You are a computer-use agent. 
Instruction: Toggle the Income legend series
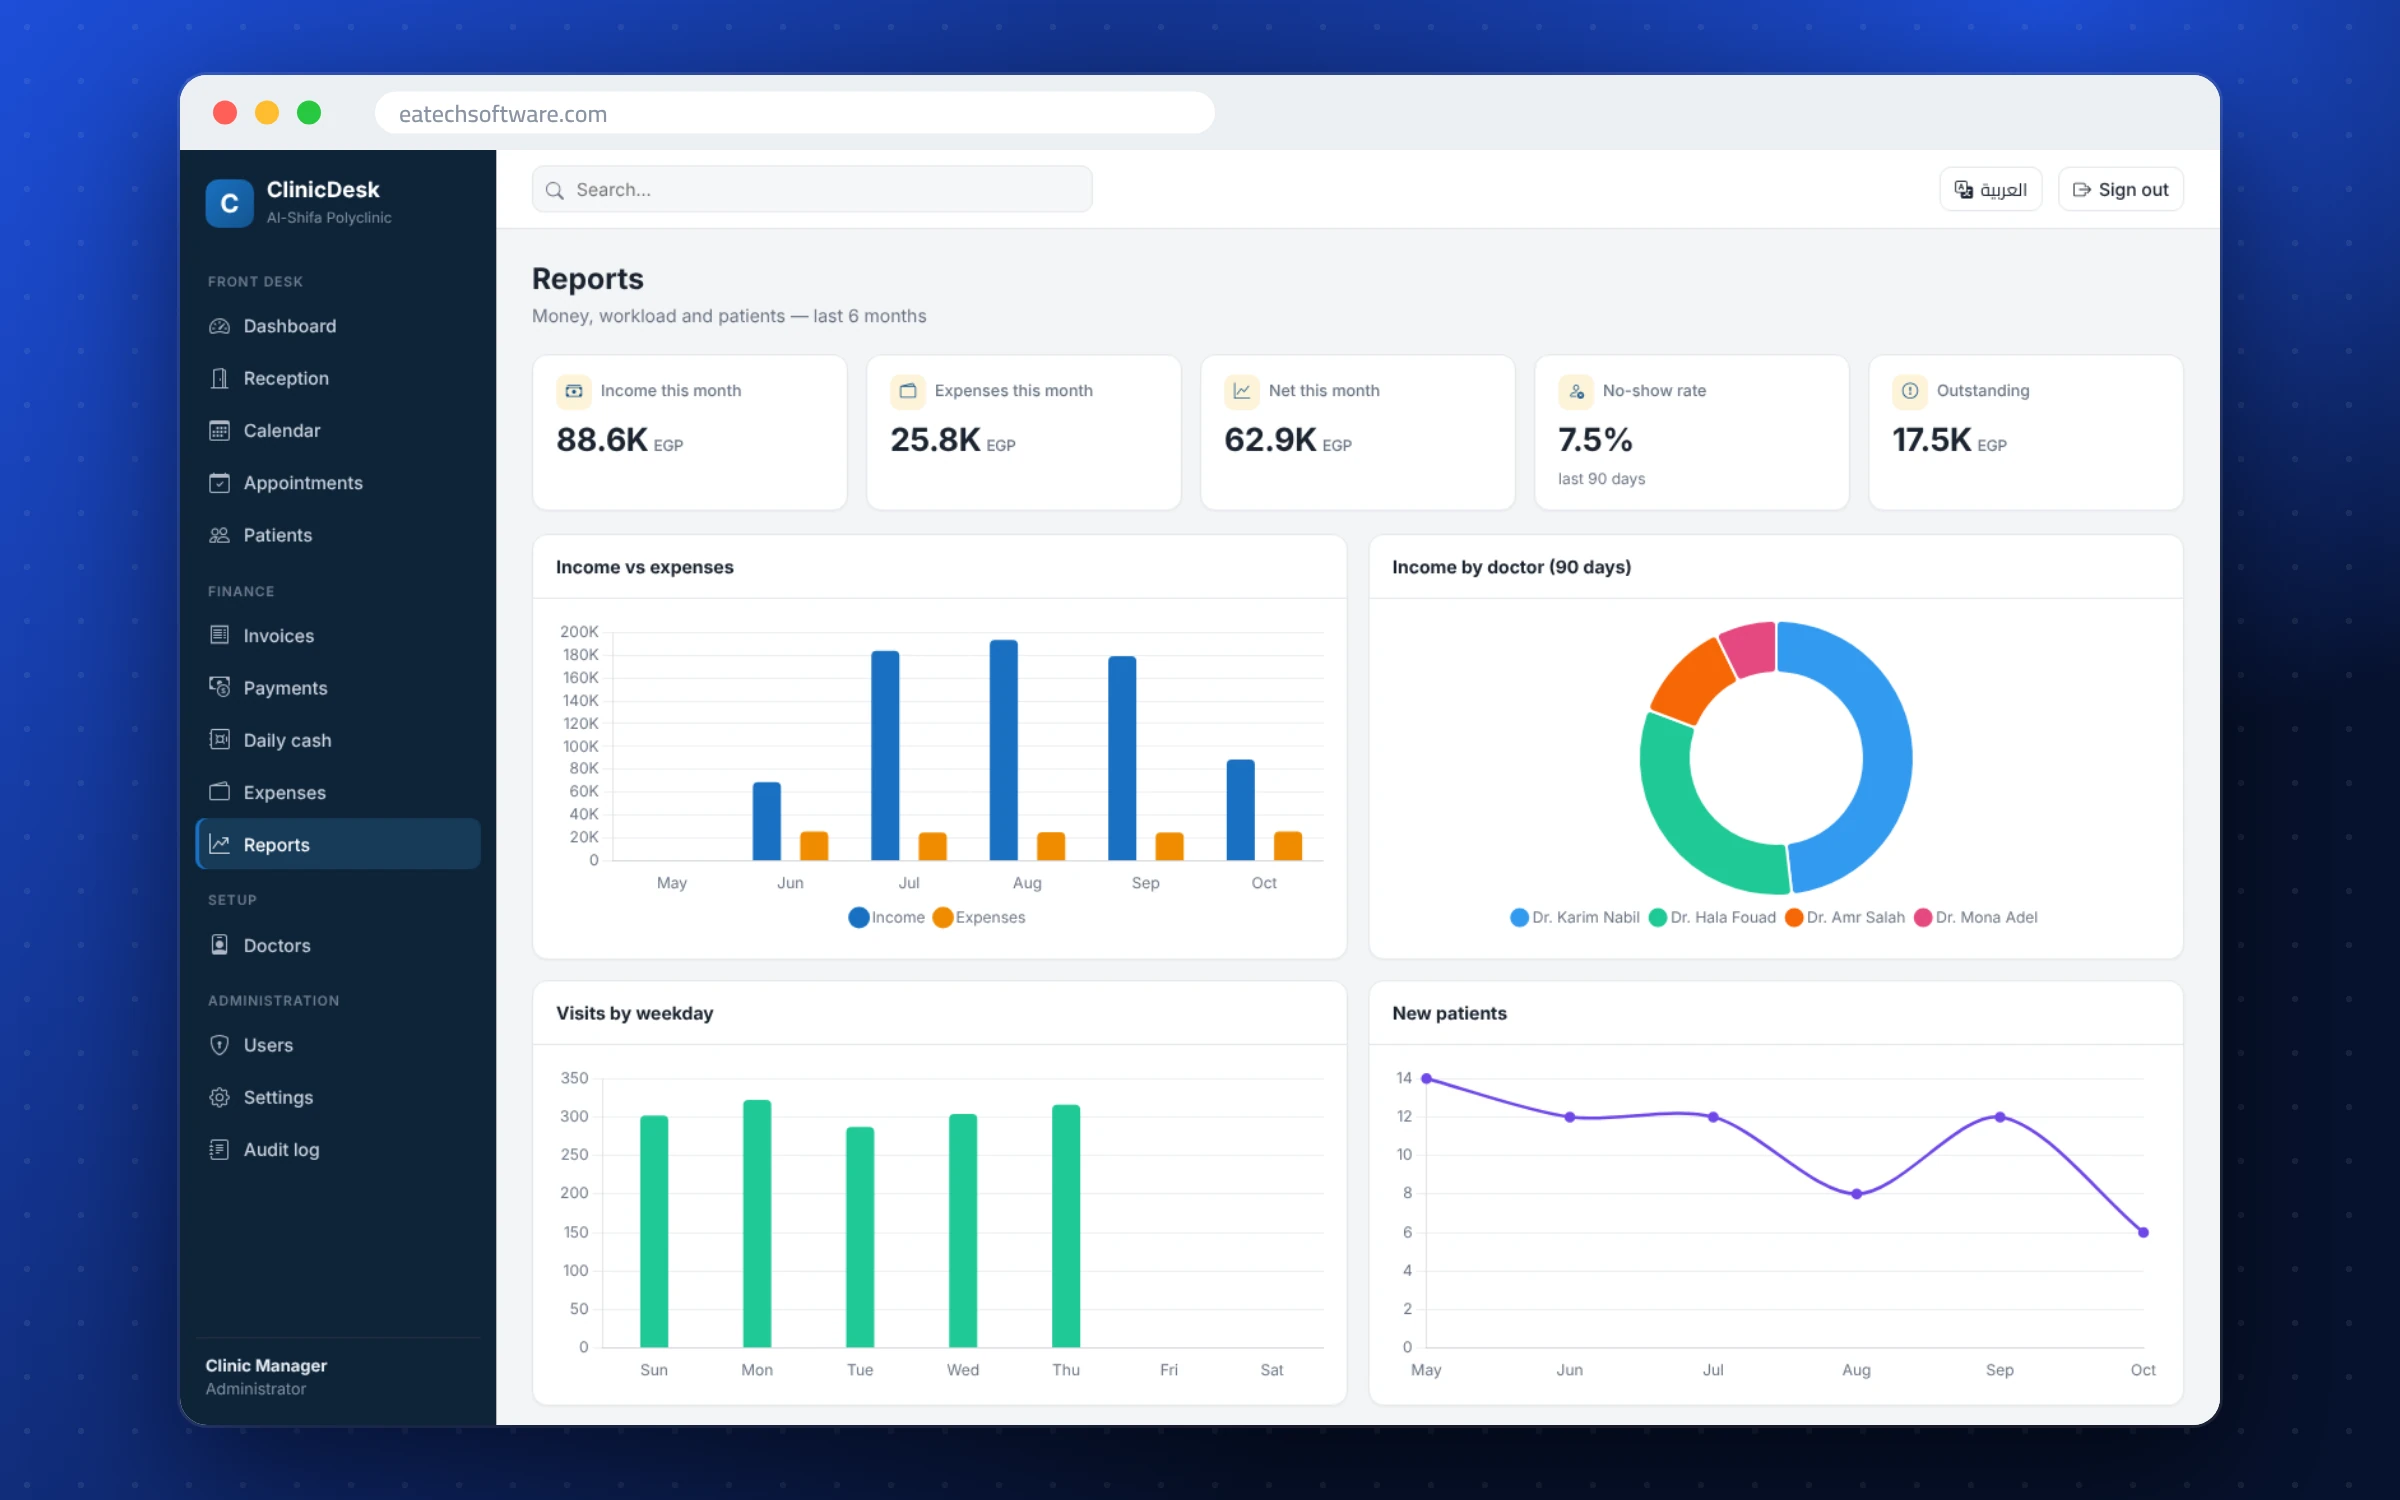coord(886,917)
